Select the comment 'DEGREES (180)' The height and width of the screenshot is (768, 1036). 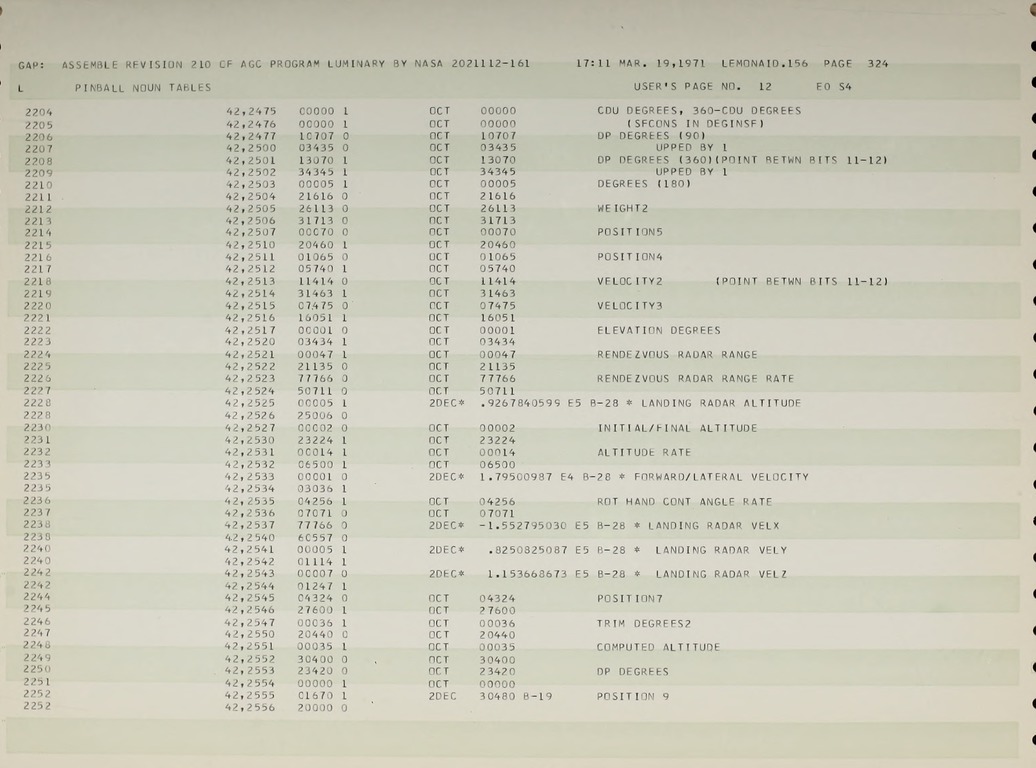point(644,184)
